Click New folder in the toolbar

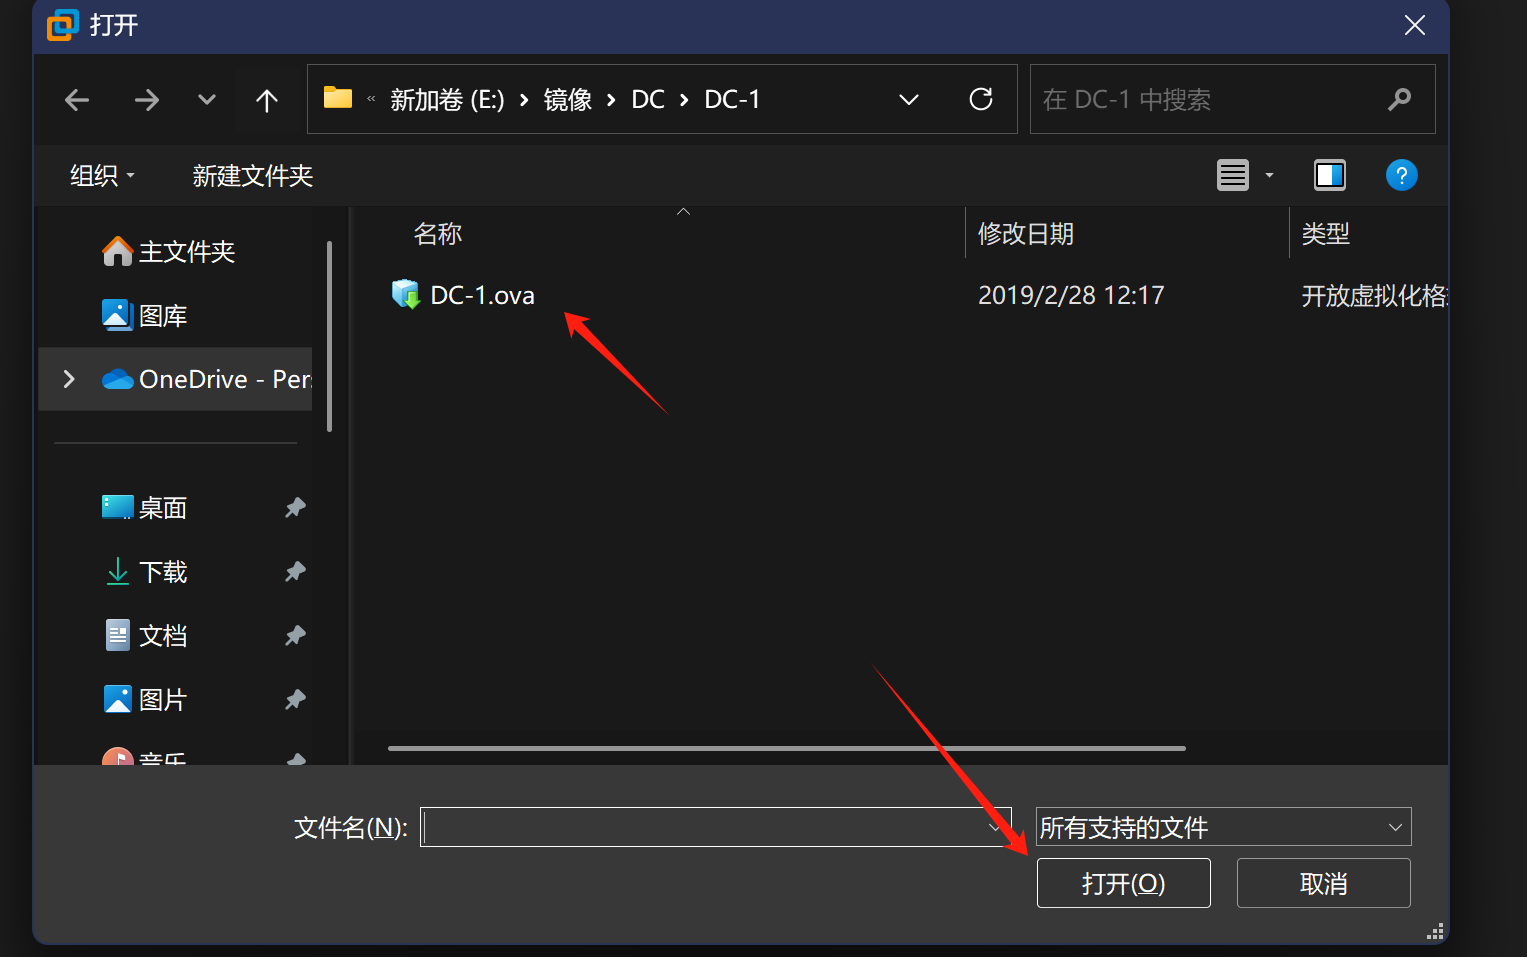pyautogui.click(x=253, y=176)
